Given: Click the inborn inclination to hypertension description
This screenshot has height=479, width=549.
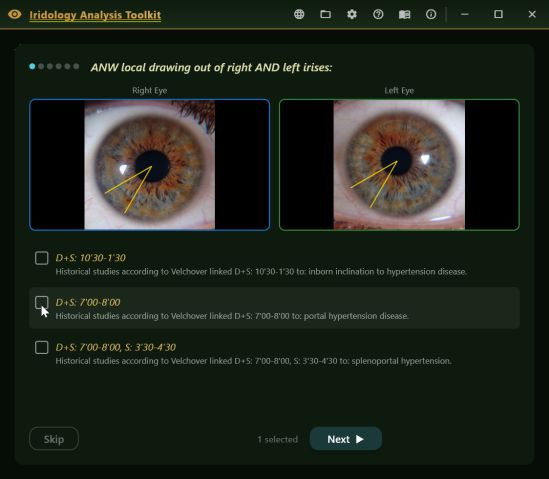Looking at the screenshot, I should point(261,272).
